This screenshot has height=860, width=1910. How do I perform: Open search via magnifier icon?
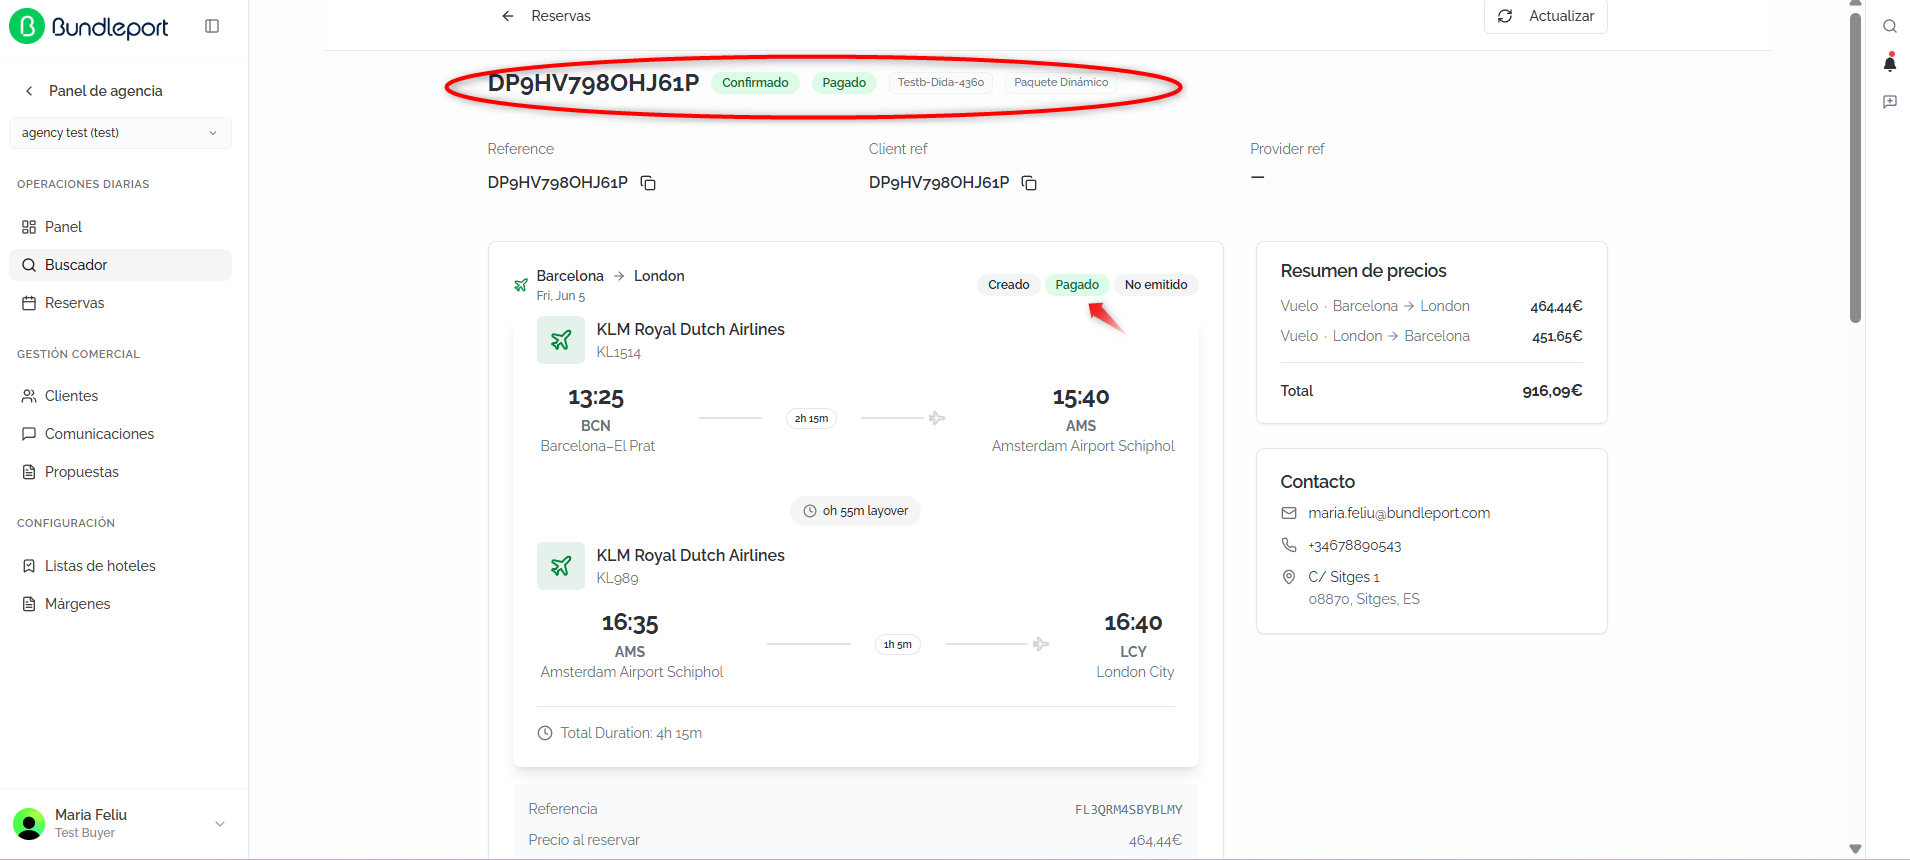[x=1890, y=27]
